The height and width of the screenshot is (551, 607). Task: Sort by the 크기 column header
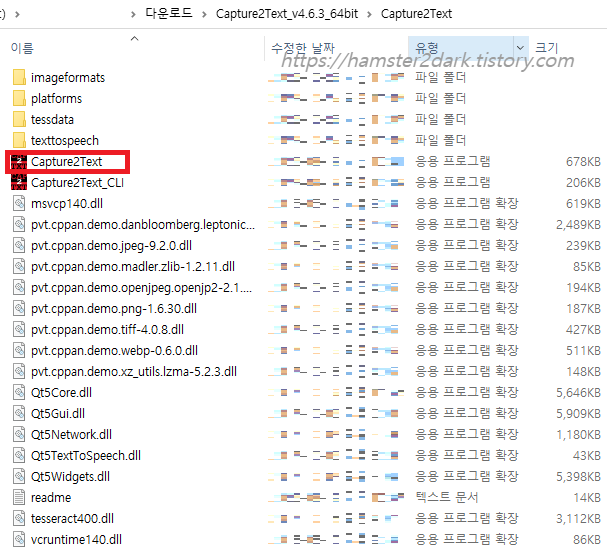[x=546, y=48]
